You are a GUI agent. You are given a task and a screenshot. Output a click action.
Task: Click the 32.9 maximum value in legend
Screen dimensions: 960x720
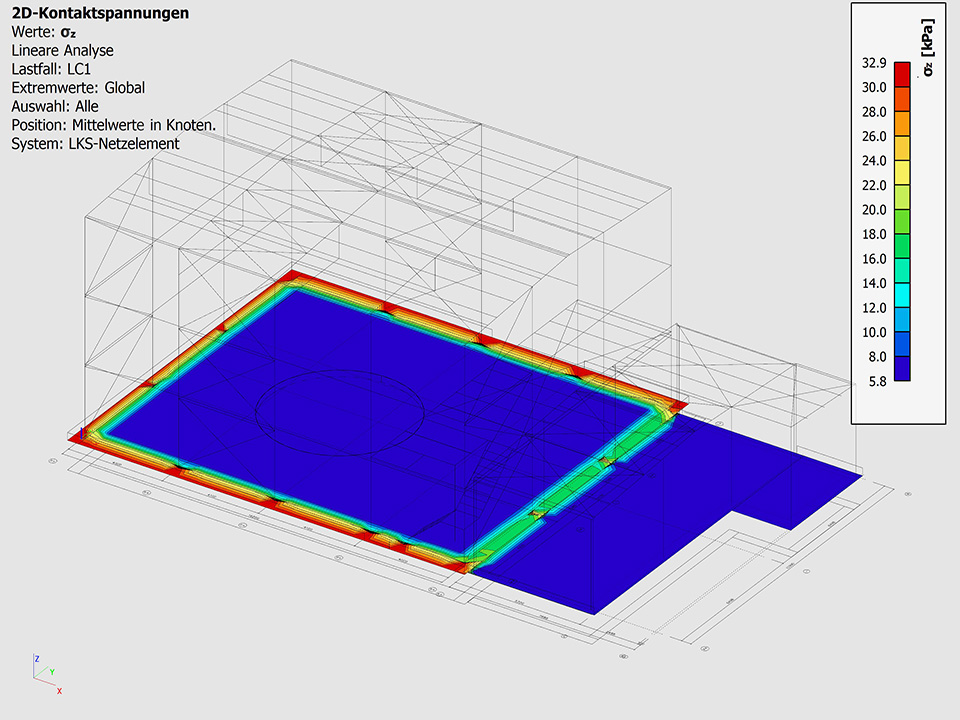click(x=874, y=63)
